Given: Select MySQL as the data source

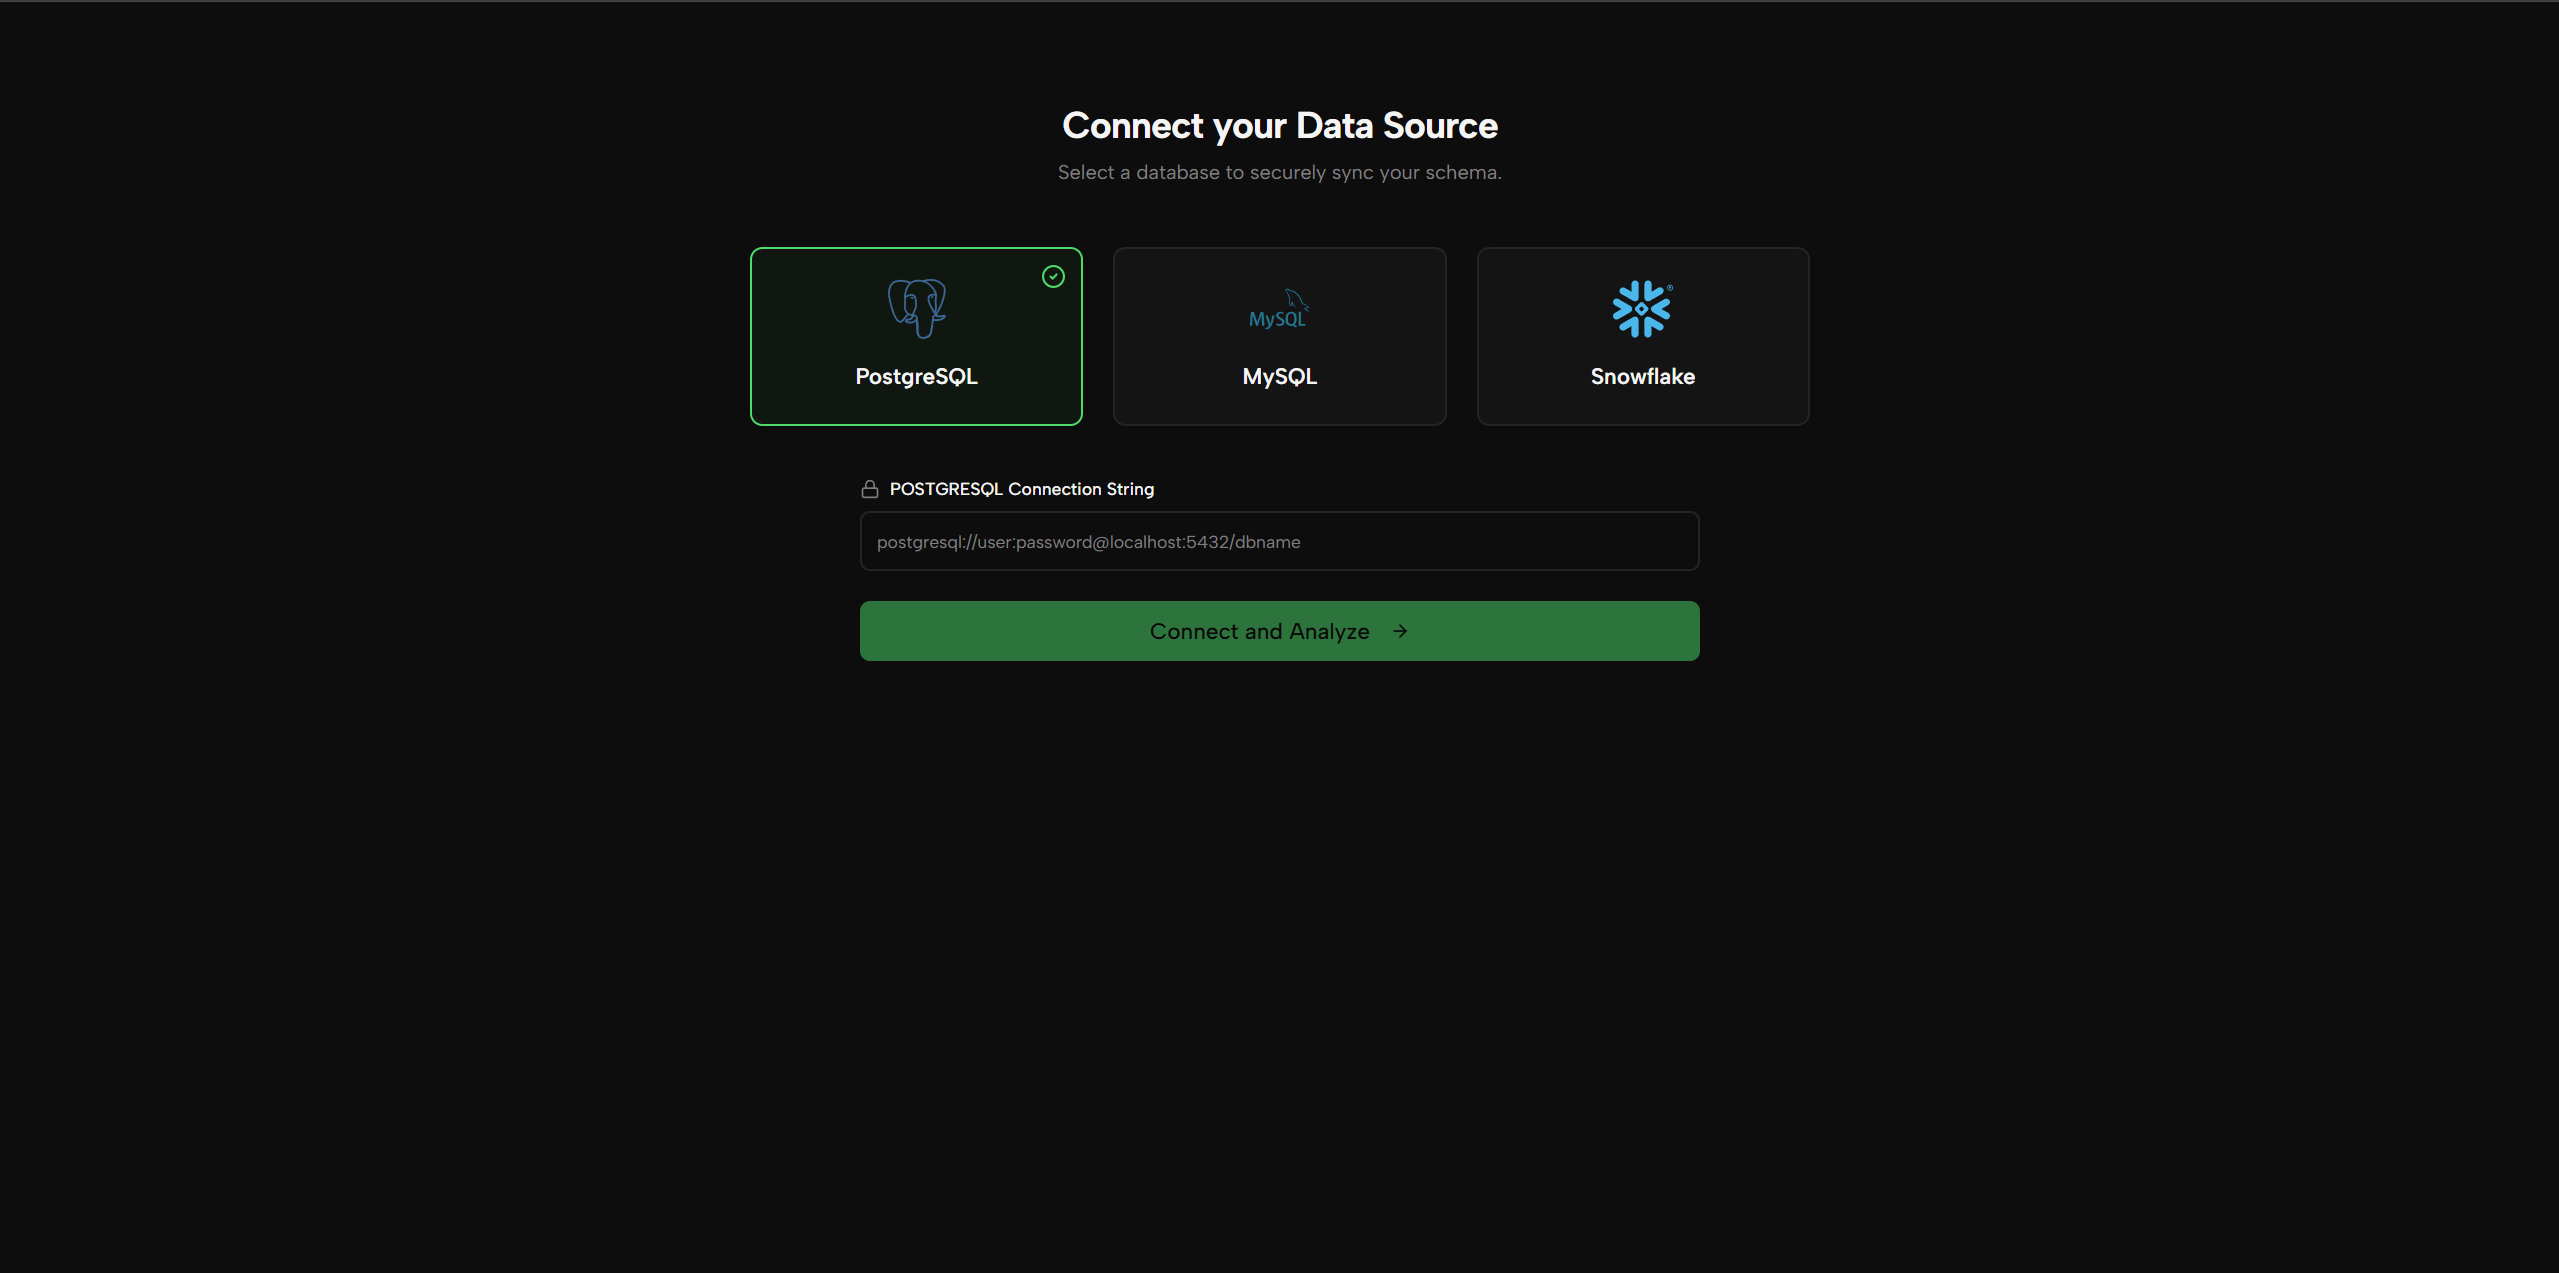Looking at the screenshot, I should (1279, 336).
